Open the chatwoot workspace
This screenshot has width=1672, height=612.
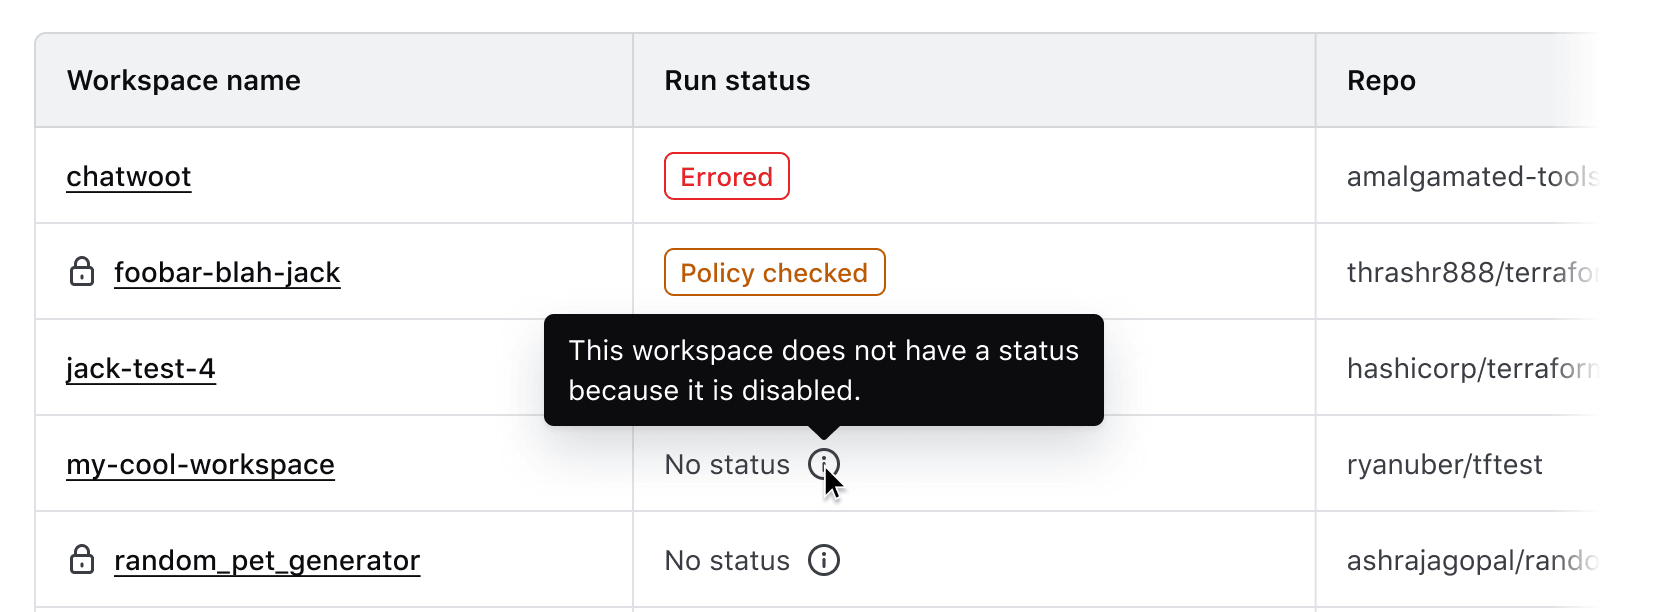click(x=129, y=176)
